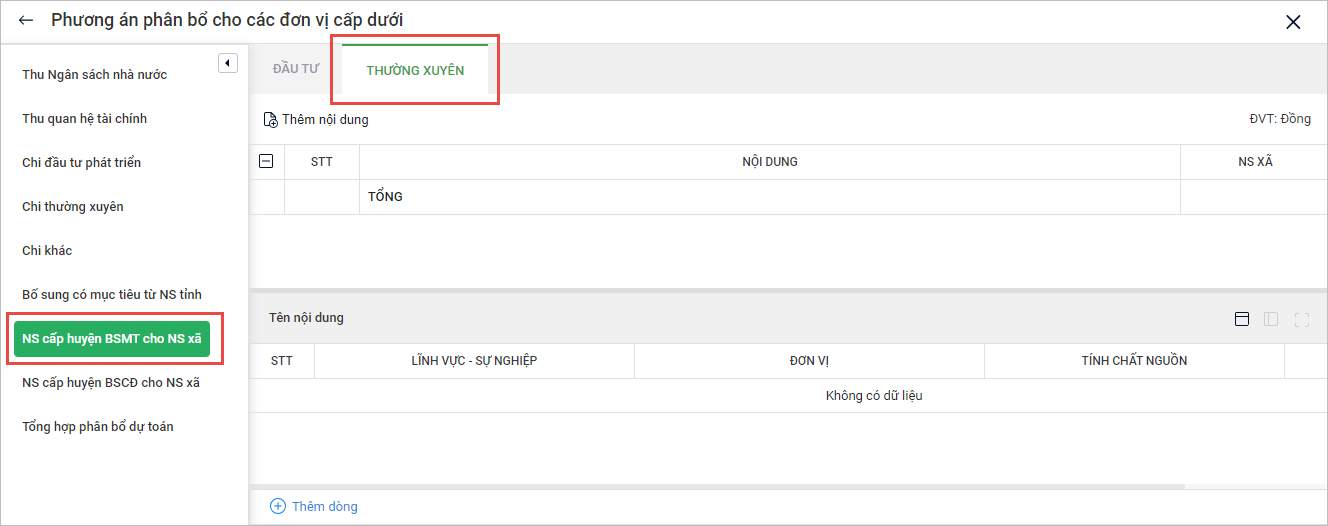The height and width of the screenshot is (526, 1328).
Task: Switch to vertical split layout view
Action: click(1271, 319)
